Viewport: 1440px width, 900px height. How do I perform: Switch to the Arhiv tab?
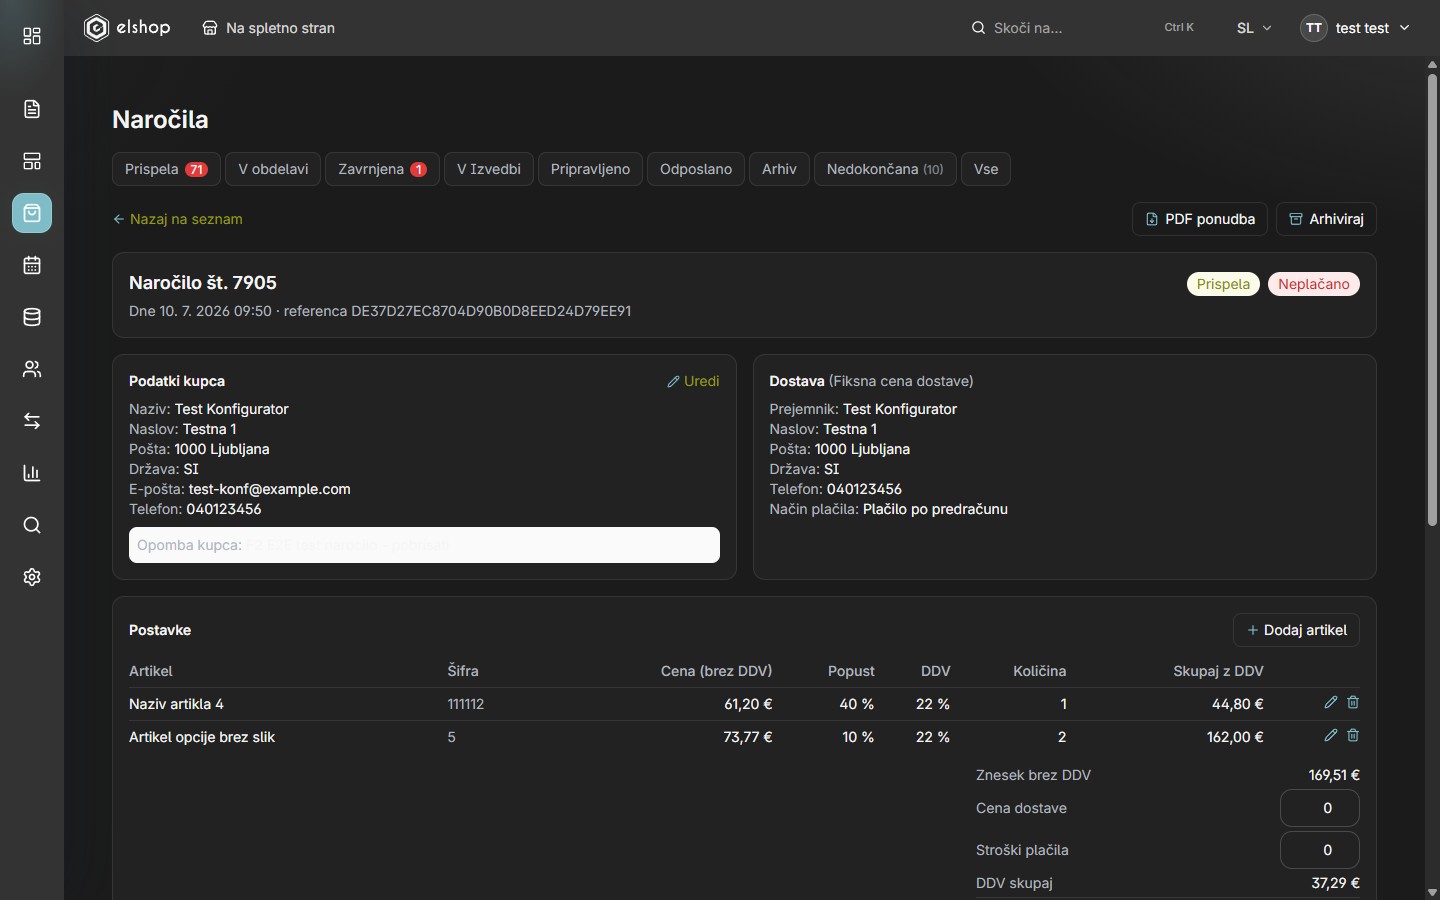point(779,169)
